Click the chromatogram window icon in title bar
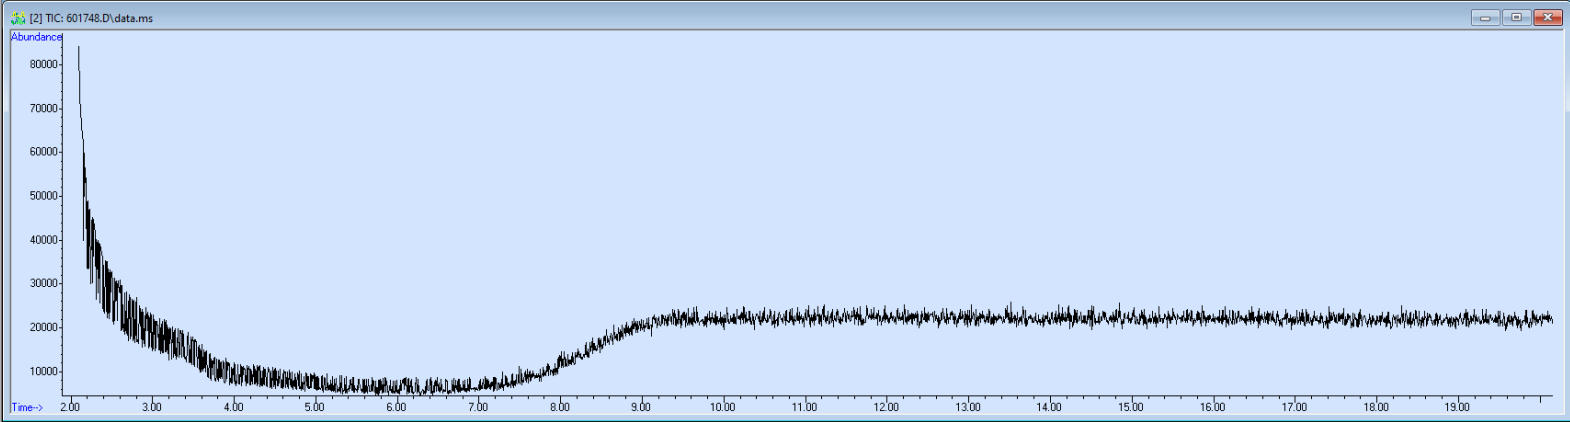1570x422 pixels. pyautogui.click(x=17, y=18)
